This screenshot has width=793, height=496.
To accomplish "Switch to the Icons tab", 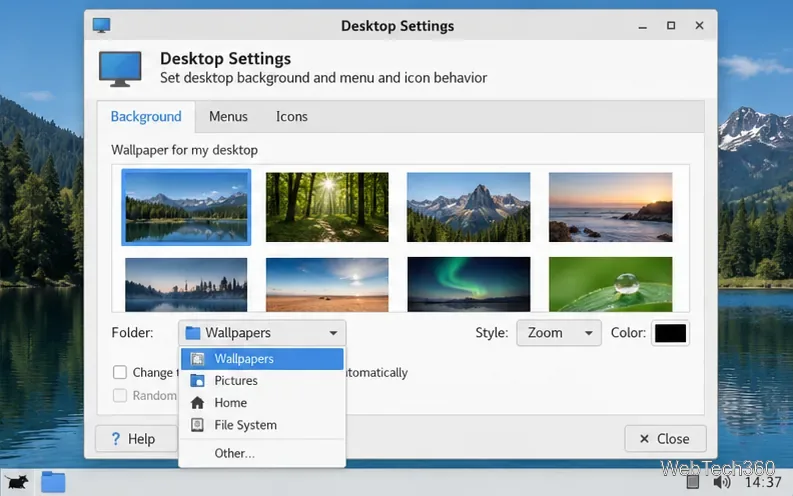I will [291, 117].
